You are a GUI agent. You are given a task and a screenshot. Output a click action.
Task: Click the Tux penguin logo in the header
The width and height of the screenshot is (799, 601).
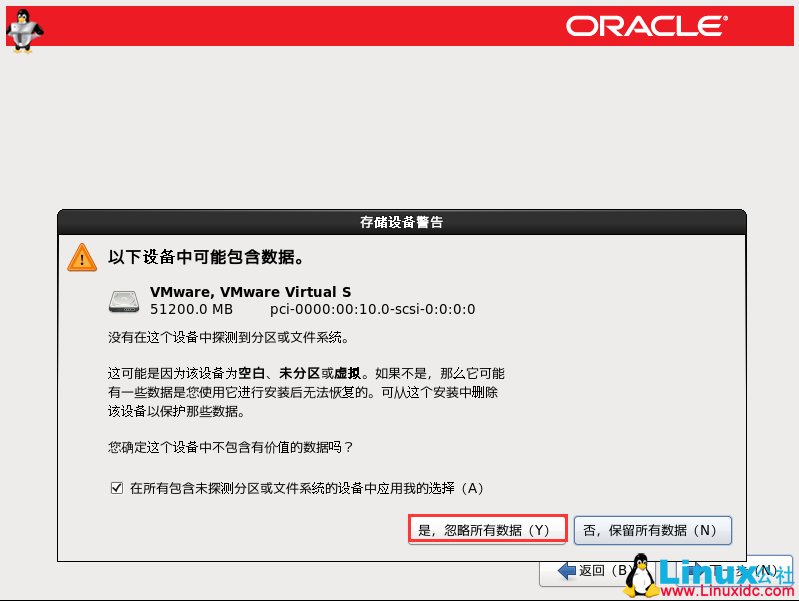coord(24,31)
